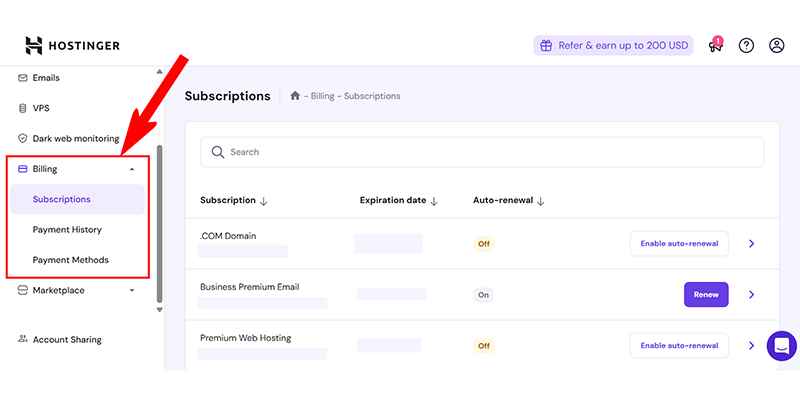Sort by Auto-renewal column arrow

click(541, 201)
